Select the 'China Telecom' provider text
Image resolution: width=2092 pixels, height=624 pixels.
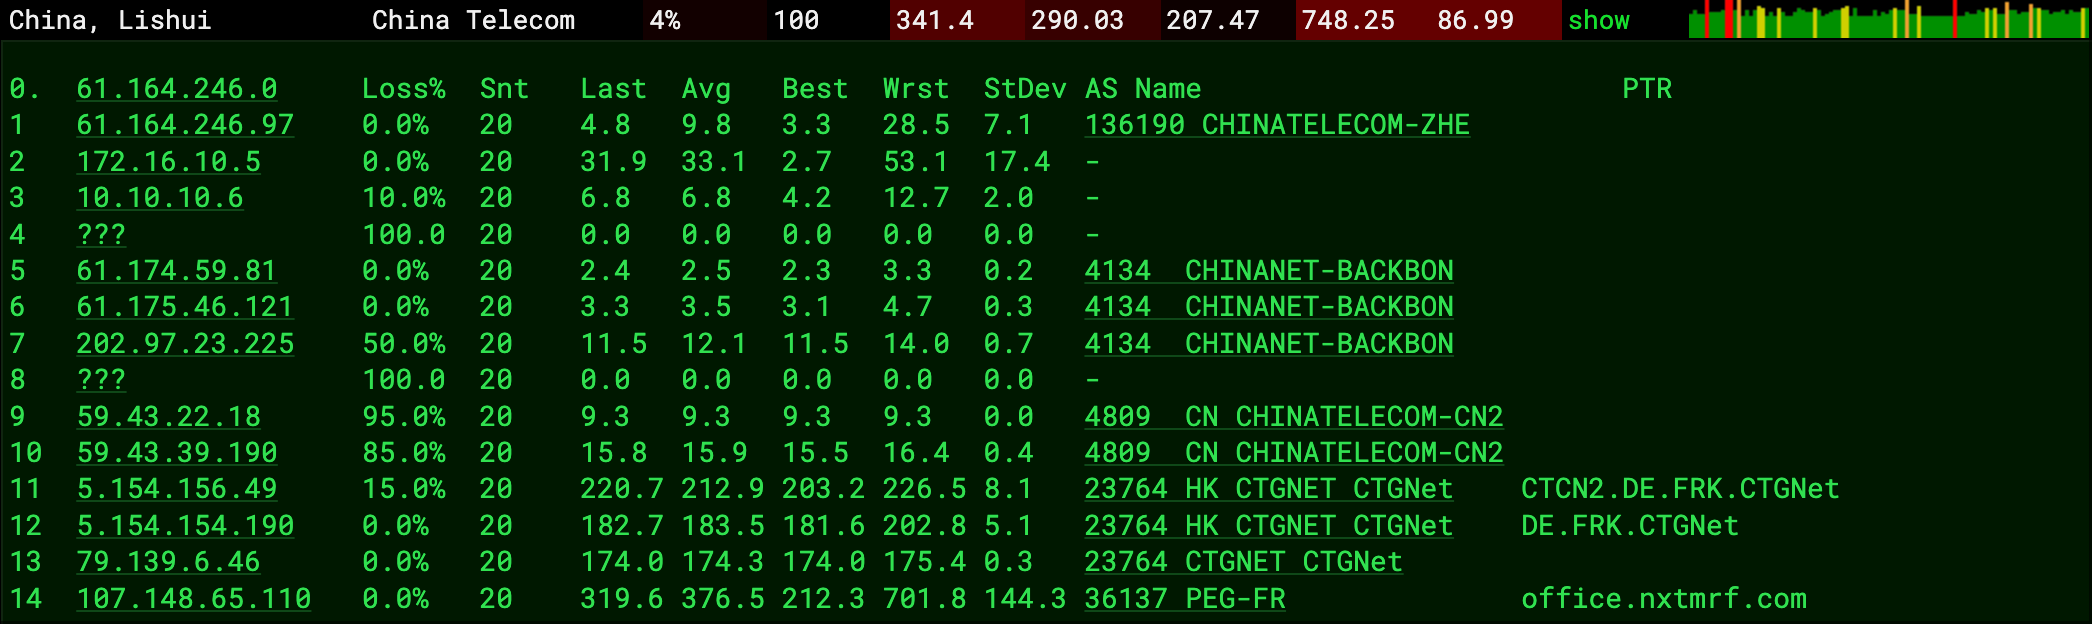[473, 20]
